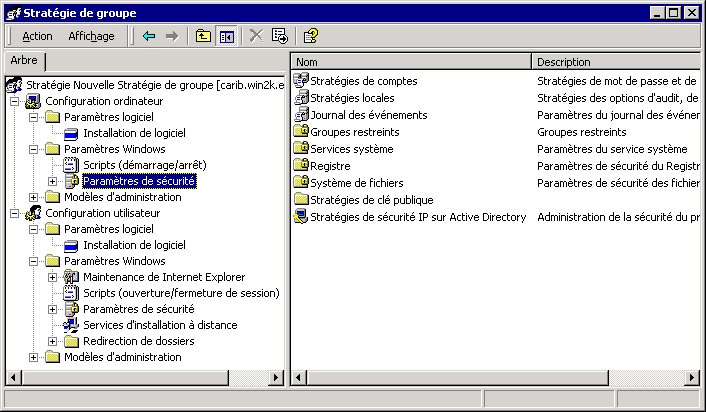The image size is (706, 412).
Task: Click Scripts (démarrage/arrêt) script icon
Action: point(71,165)
